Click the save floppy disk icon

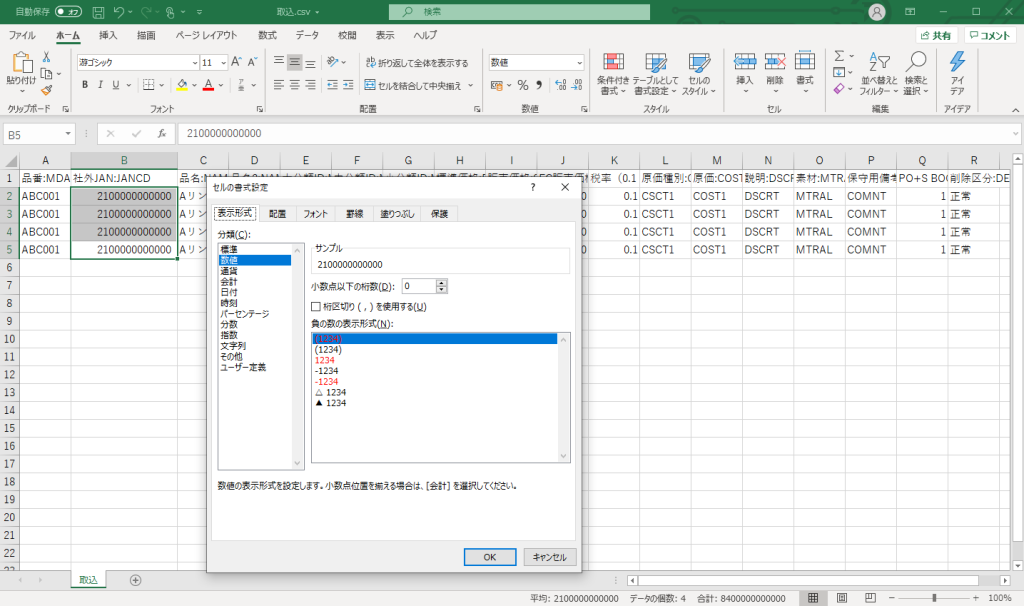(97, 12)
